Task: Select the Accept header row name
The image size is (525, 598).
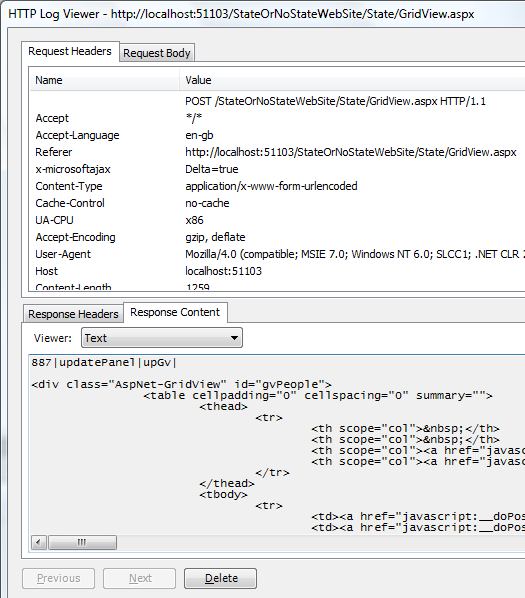Action: (x=52, y=118)
